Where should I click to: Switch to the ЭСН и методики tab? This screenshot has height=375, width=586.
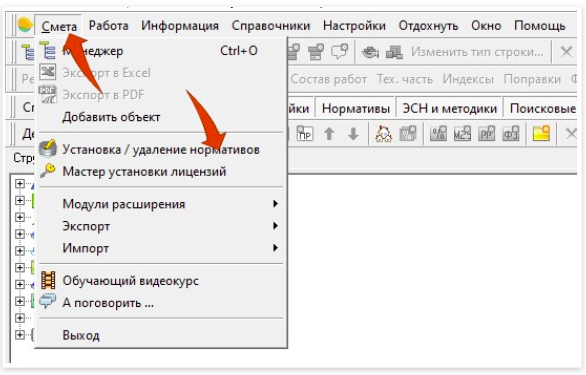click(450, 108)
